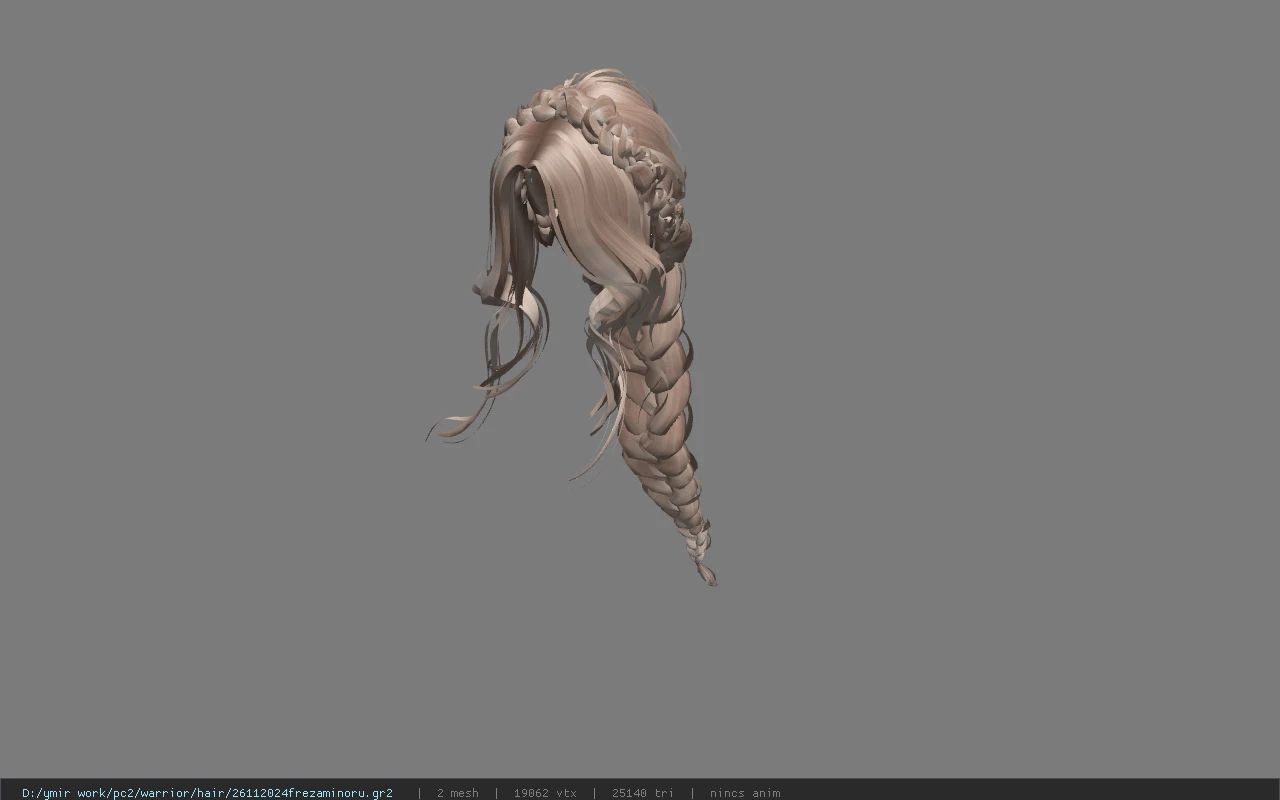The height and width of the screenshot is (800, 1280).
Task: Click the '25140 tri' triangle count
Action: coord(642,793)
